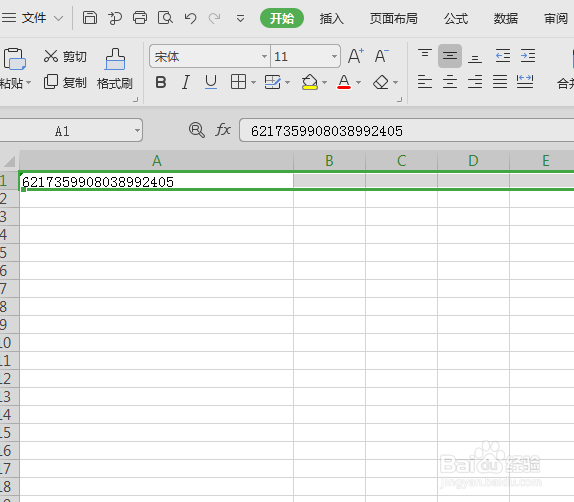Open Print Preview icon
Viewport: 574px width, 502px height.
165,18
